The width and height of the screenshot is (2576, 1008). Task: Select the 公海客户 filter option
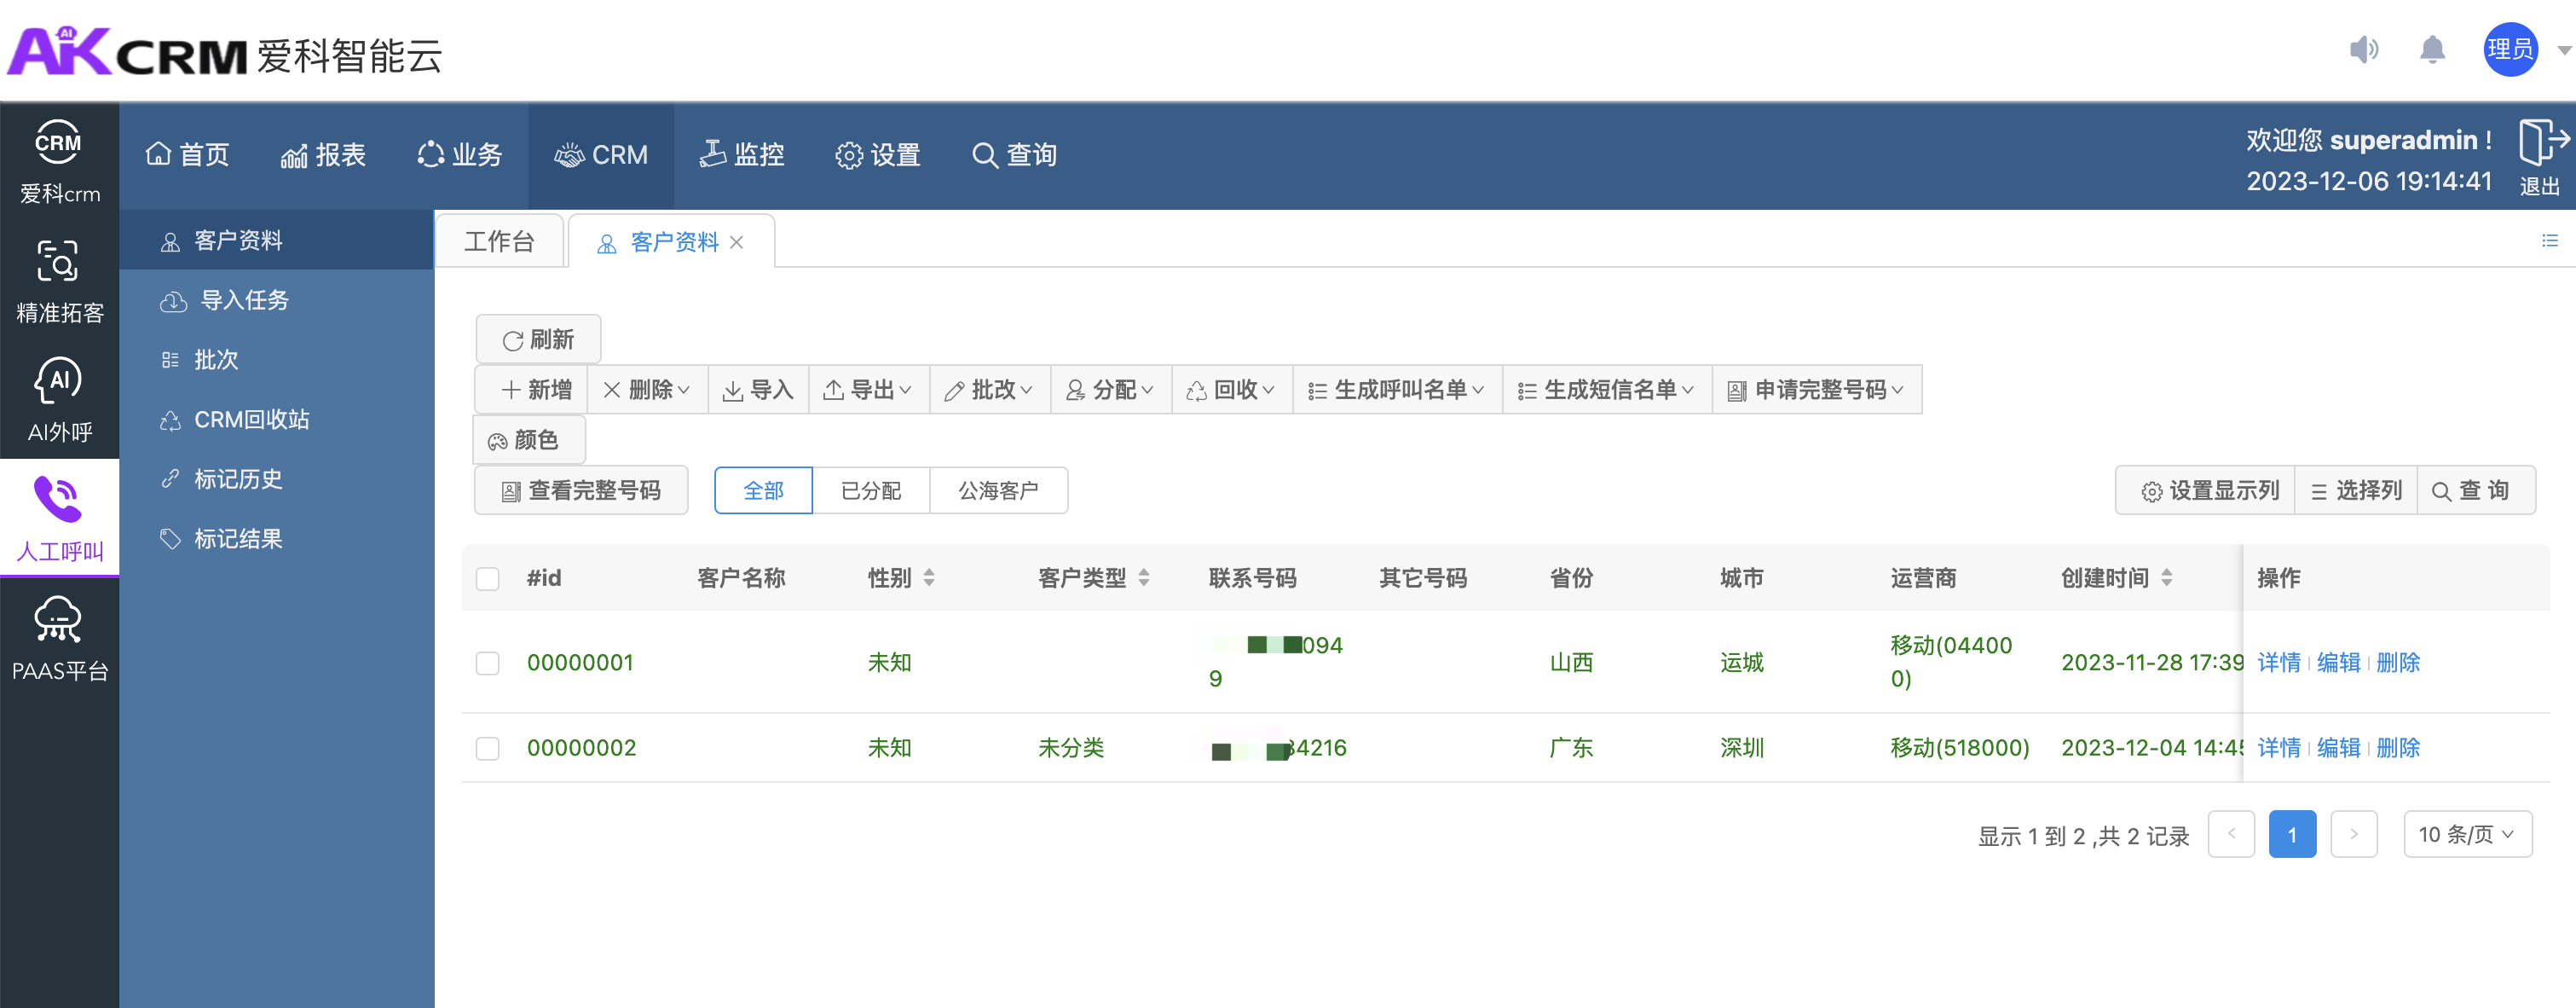[x=997, y=491]
